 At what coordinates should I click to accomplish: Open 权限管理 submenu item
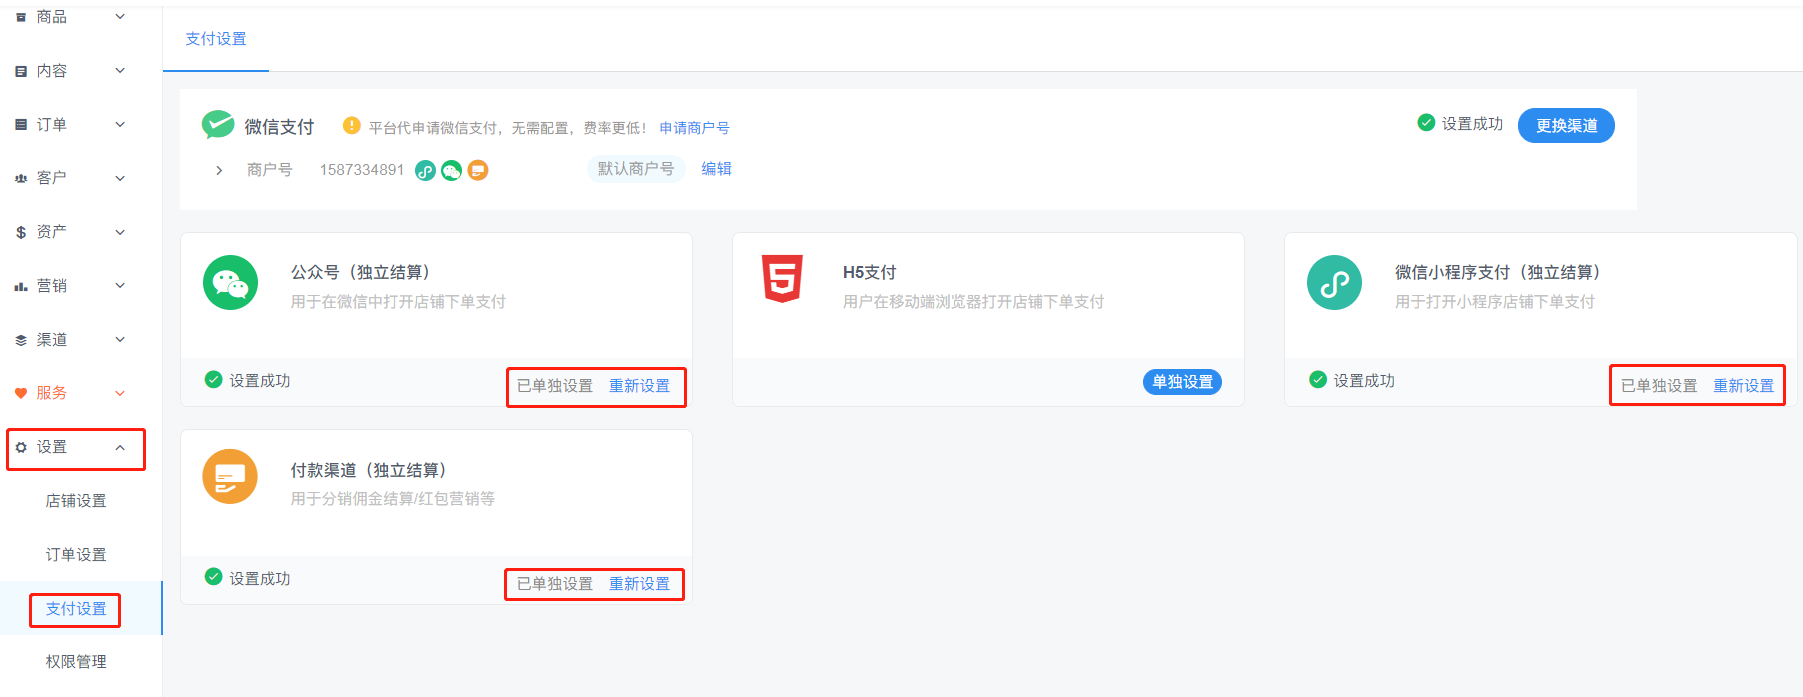coord(76,662)
